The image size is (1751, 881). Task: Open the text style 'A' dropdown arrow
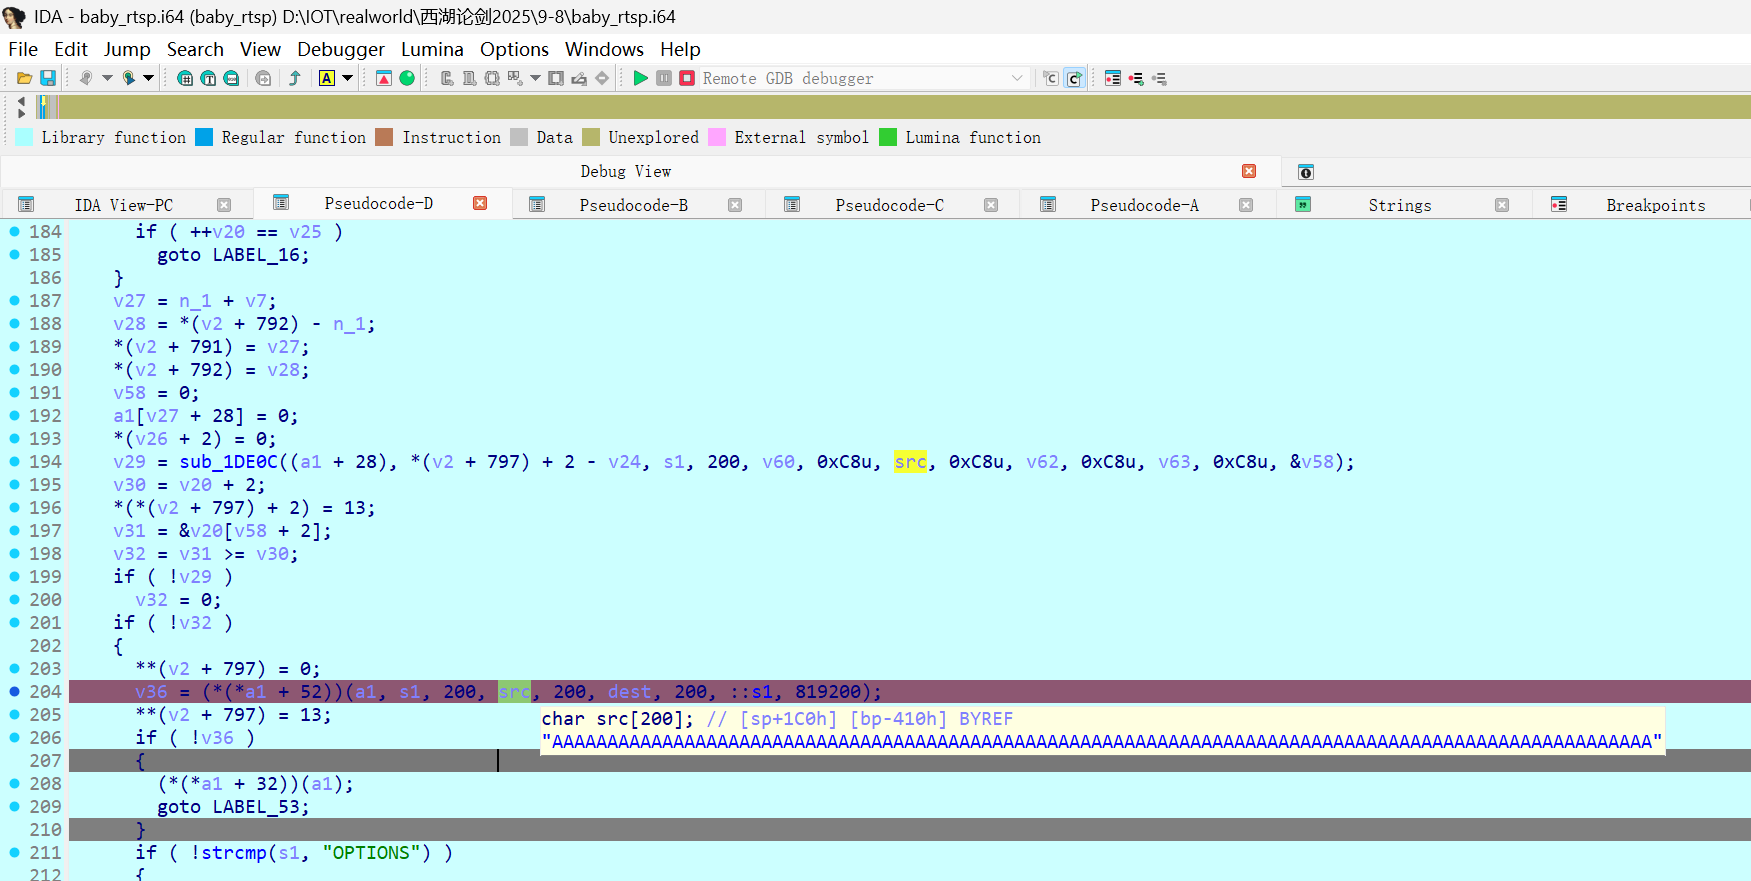coord(348,78)
